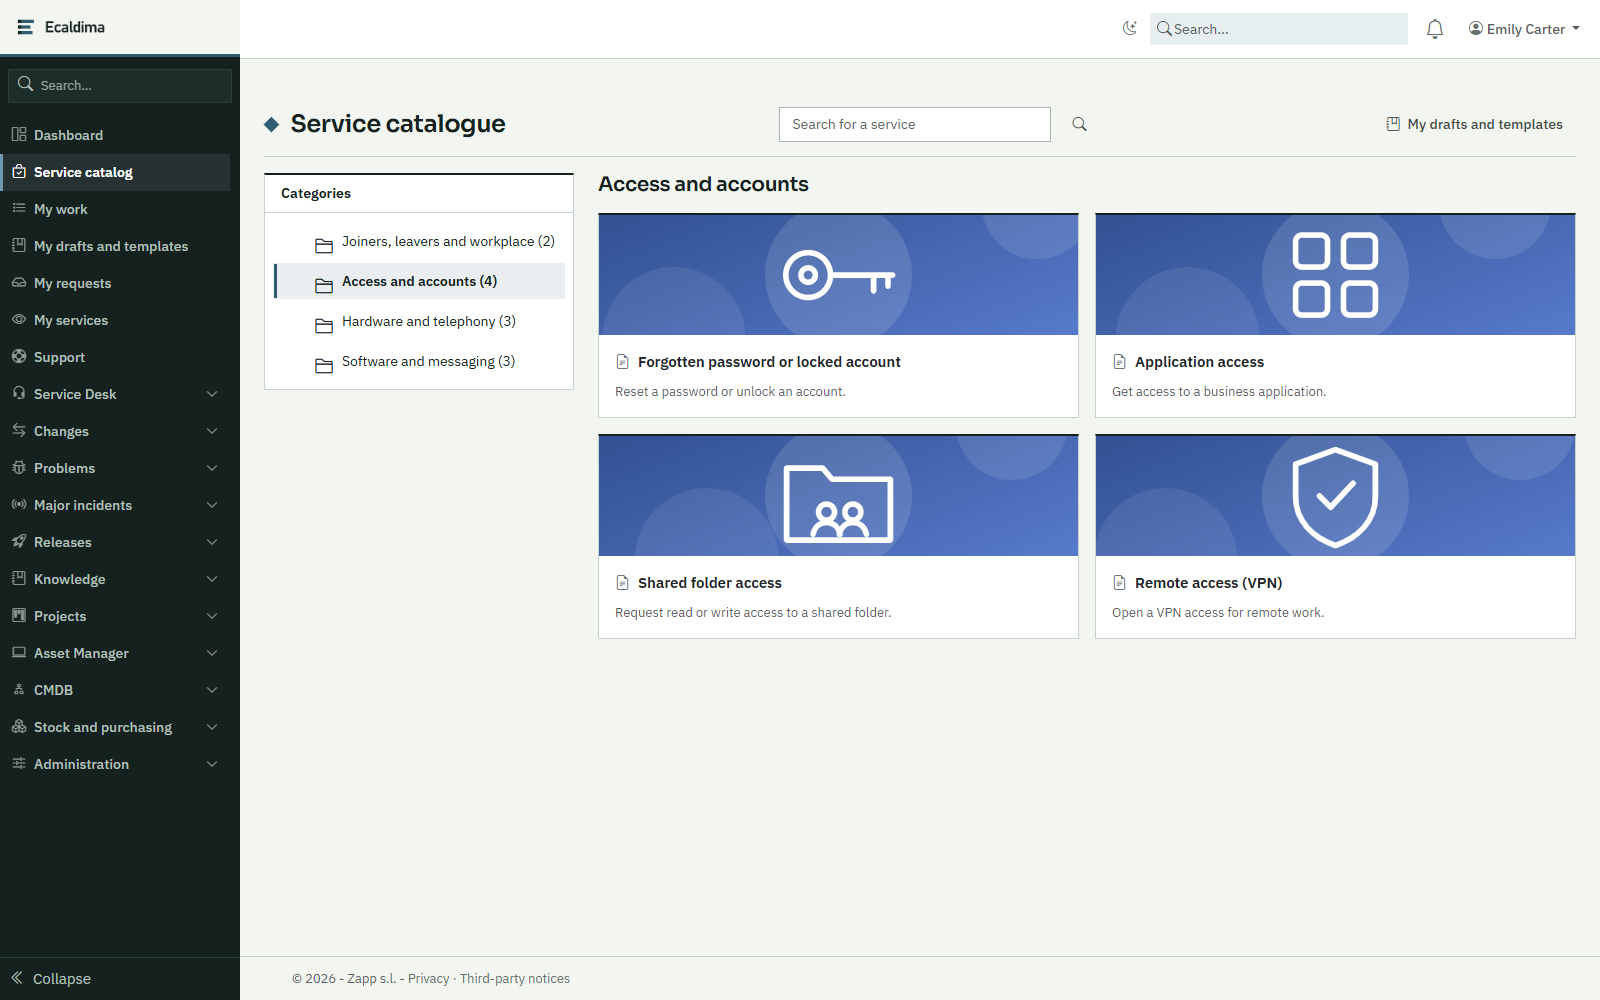Expand the Releases menu chevron

[212, 542]
